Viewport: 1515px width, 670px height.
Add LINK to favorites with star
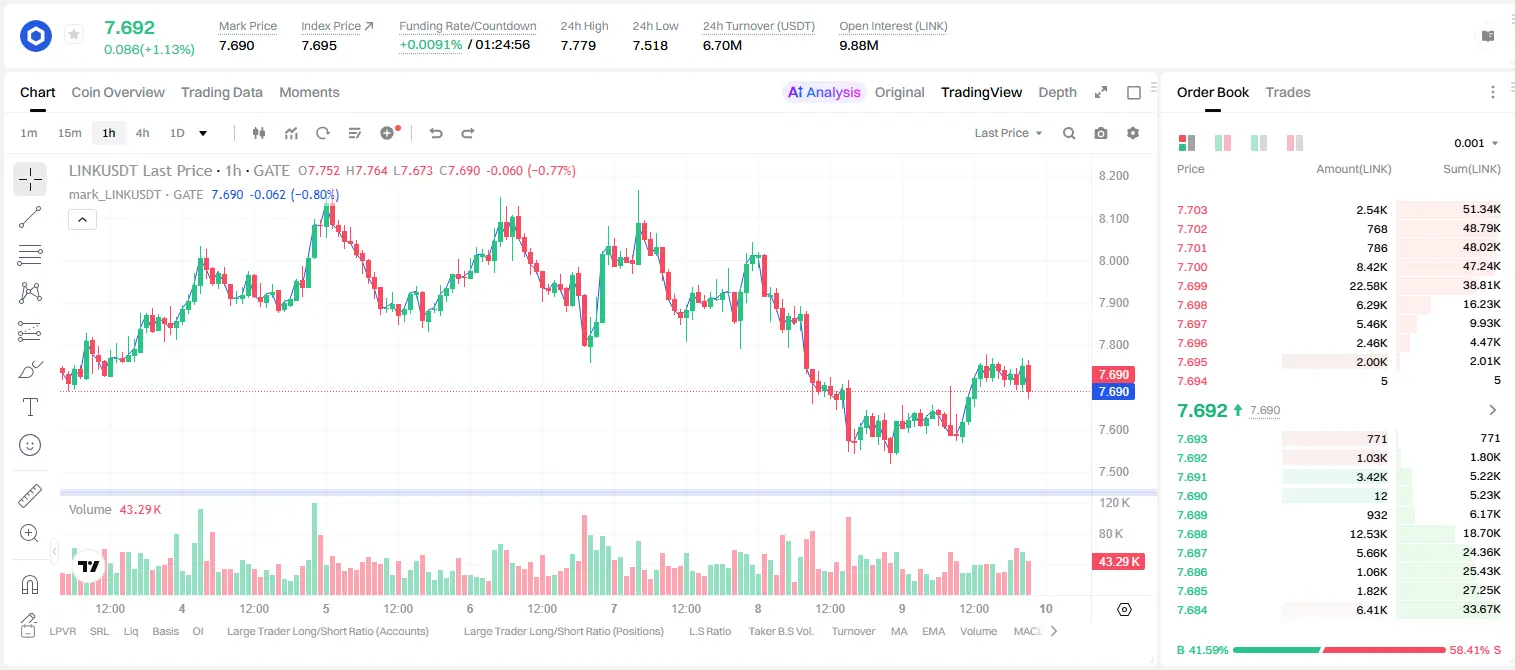(x=74, y=35)
